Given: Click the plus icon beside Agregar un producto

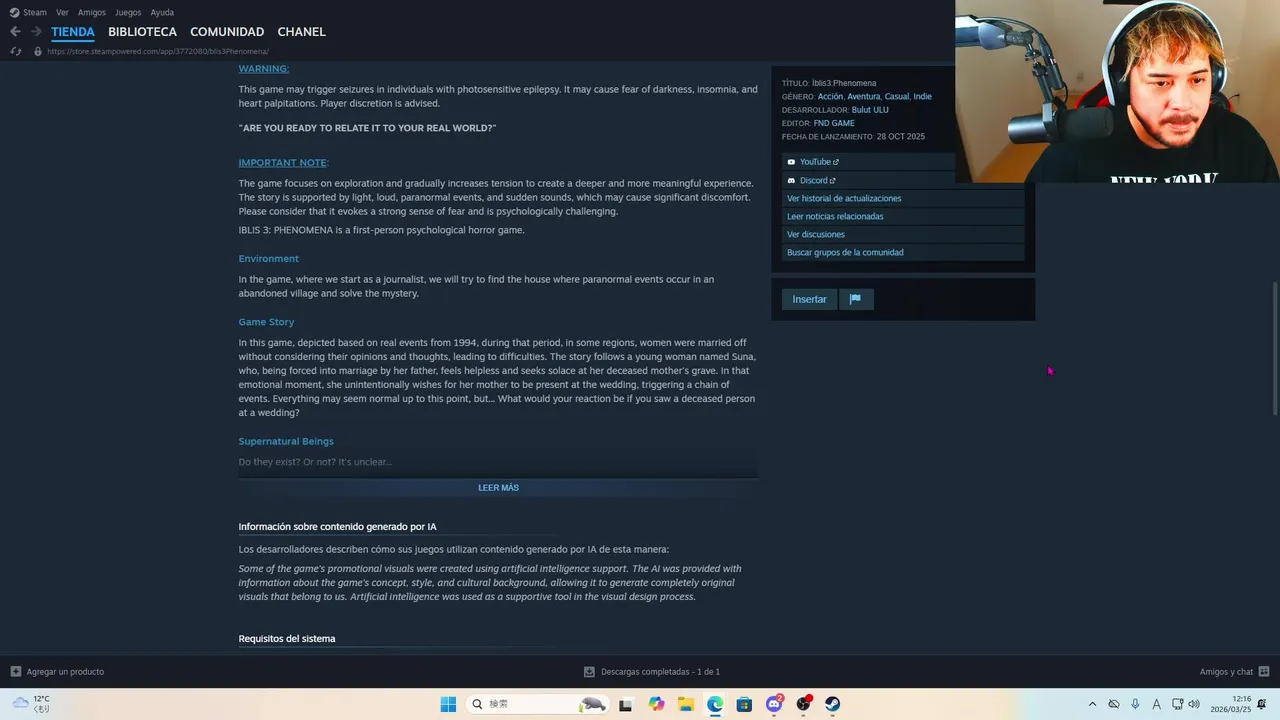Looking at the screenshot, I should (x=15, y=672).
